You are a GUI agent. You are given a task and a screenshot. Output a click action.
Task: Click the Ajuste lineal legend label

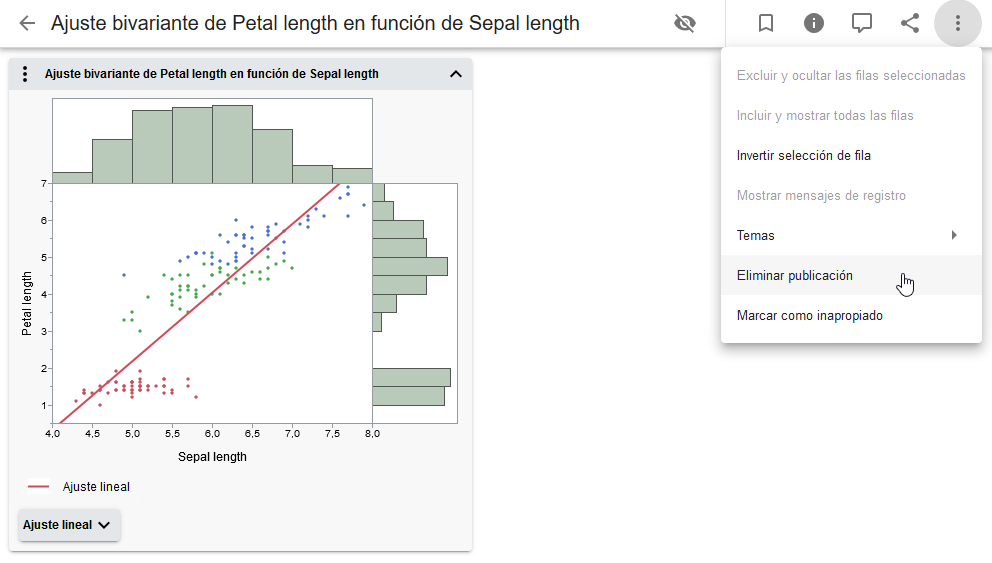click(96, 487)
